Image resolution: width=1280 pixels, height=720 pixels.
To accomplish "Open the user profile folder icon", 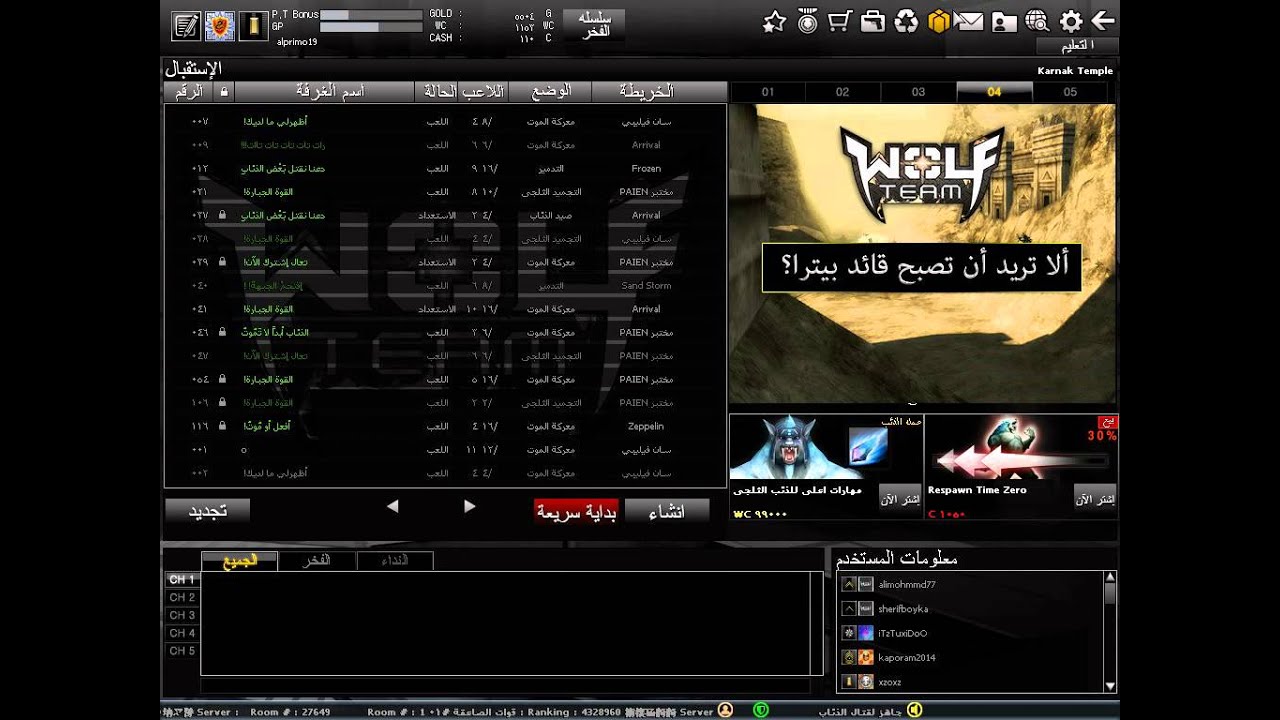I will point(1004,22).
